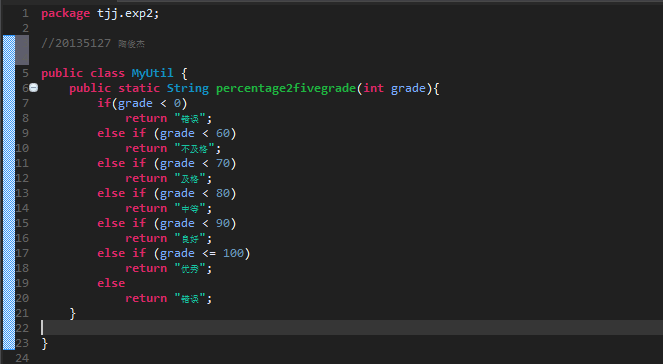Place cursor on empty line 22

(x=351, y=328)
